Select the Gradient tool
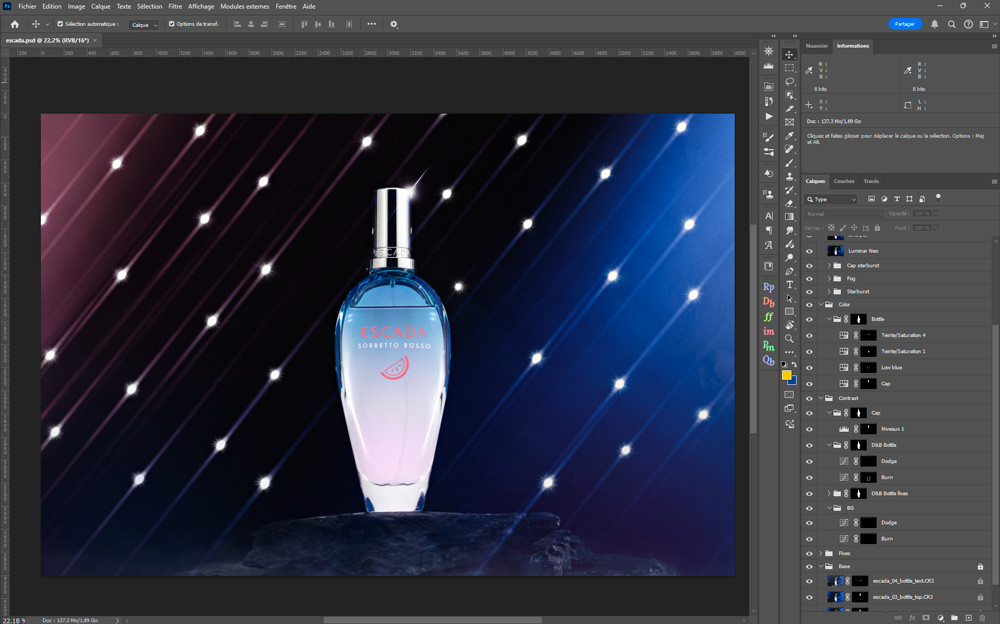The image size is (1000, 624). (x=790, y=217)
